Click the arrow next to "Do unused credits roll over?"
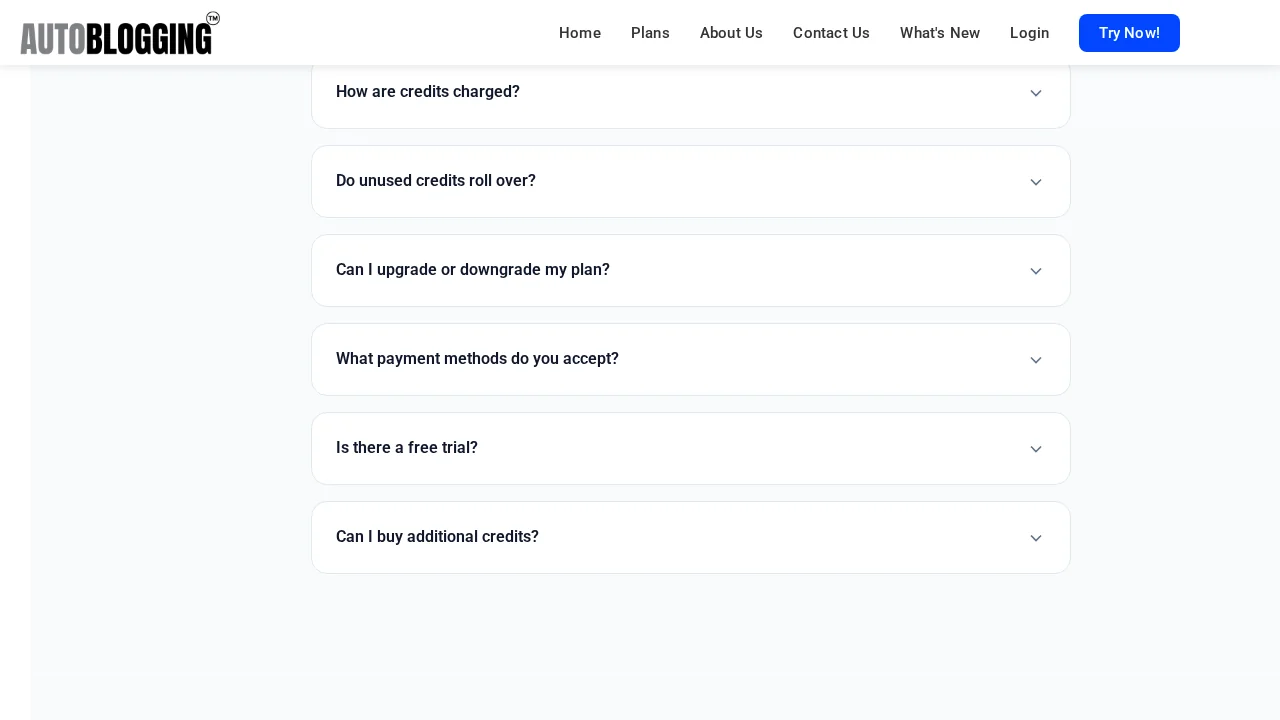 click(x=1036, y=182)
